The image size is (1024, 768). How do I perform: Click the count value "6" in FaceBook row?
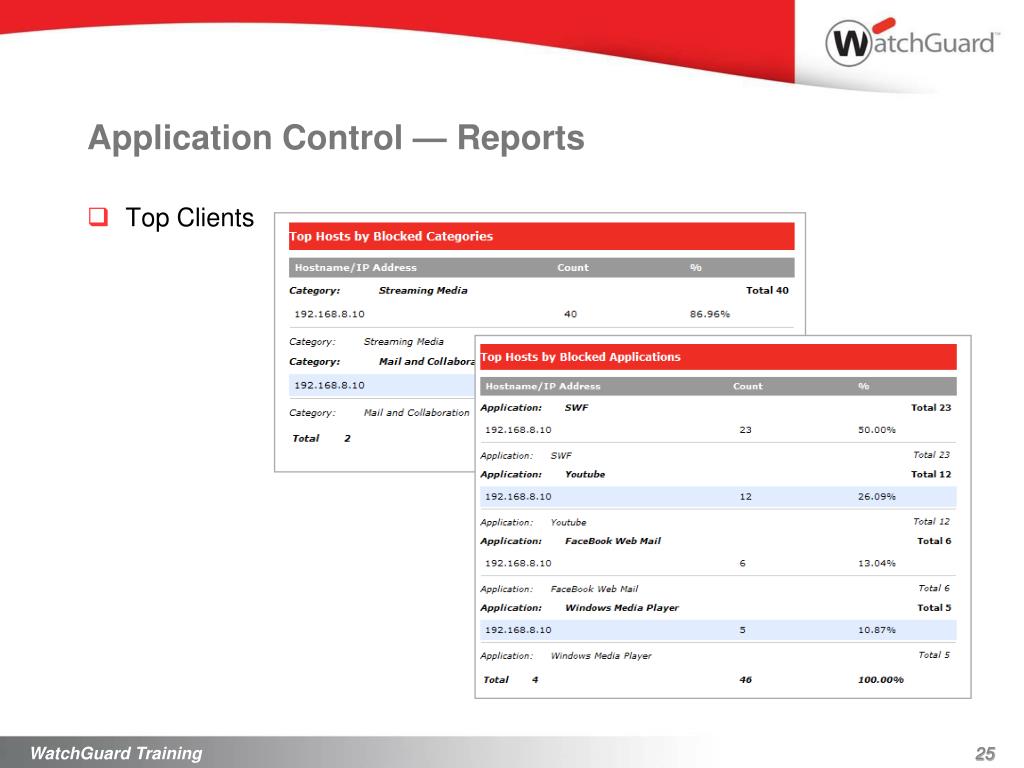pyautogui.click(x=743, y=564)
